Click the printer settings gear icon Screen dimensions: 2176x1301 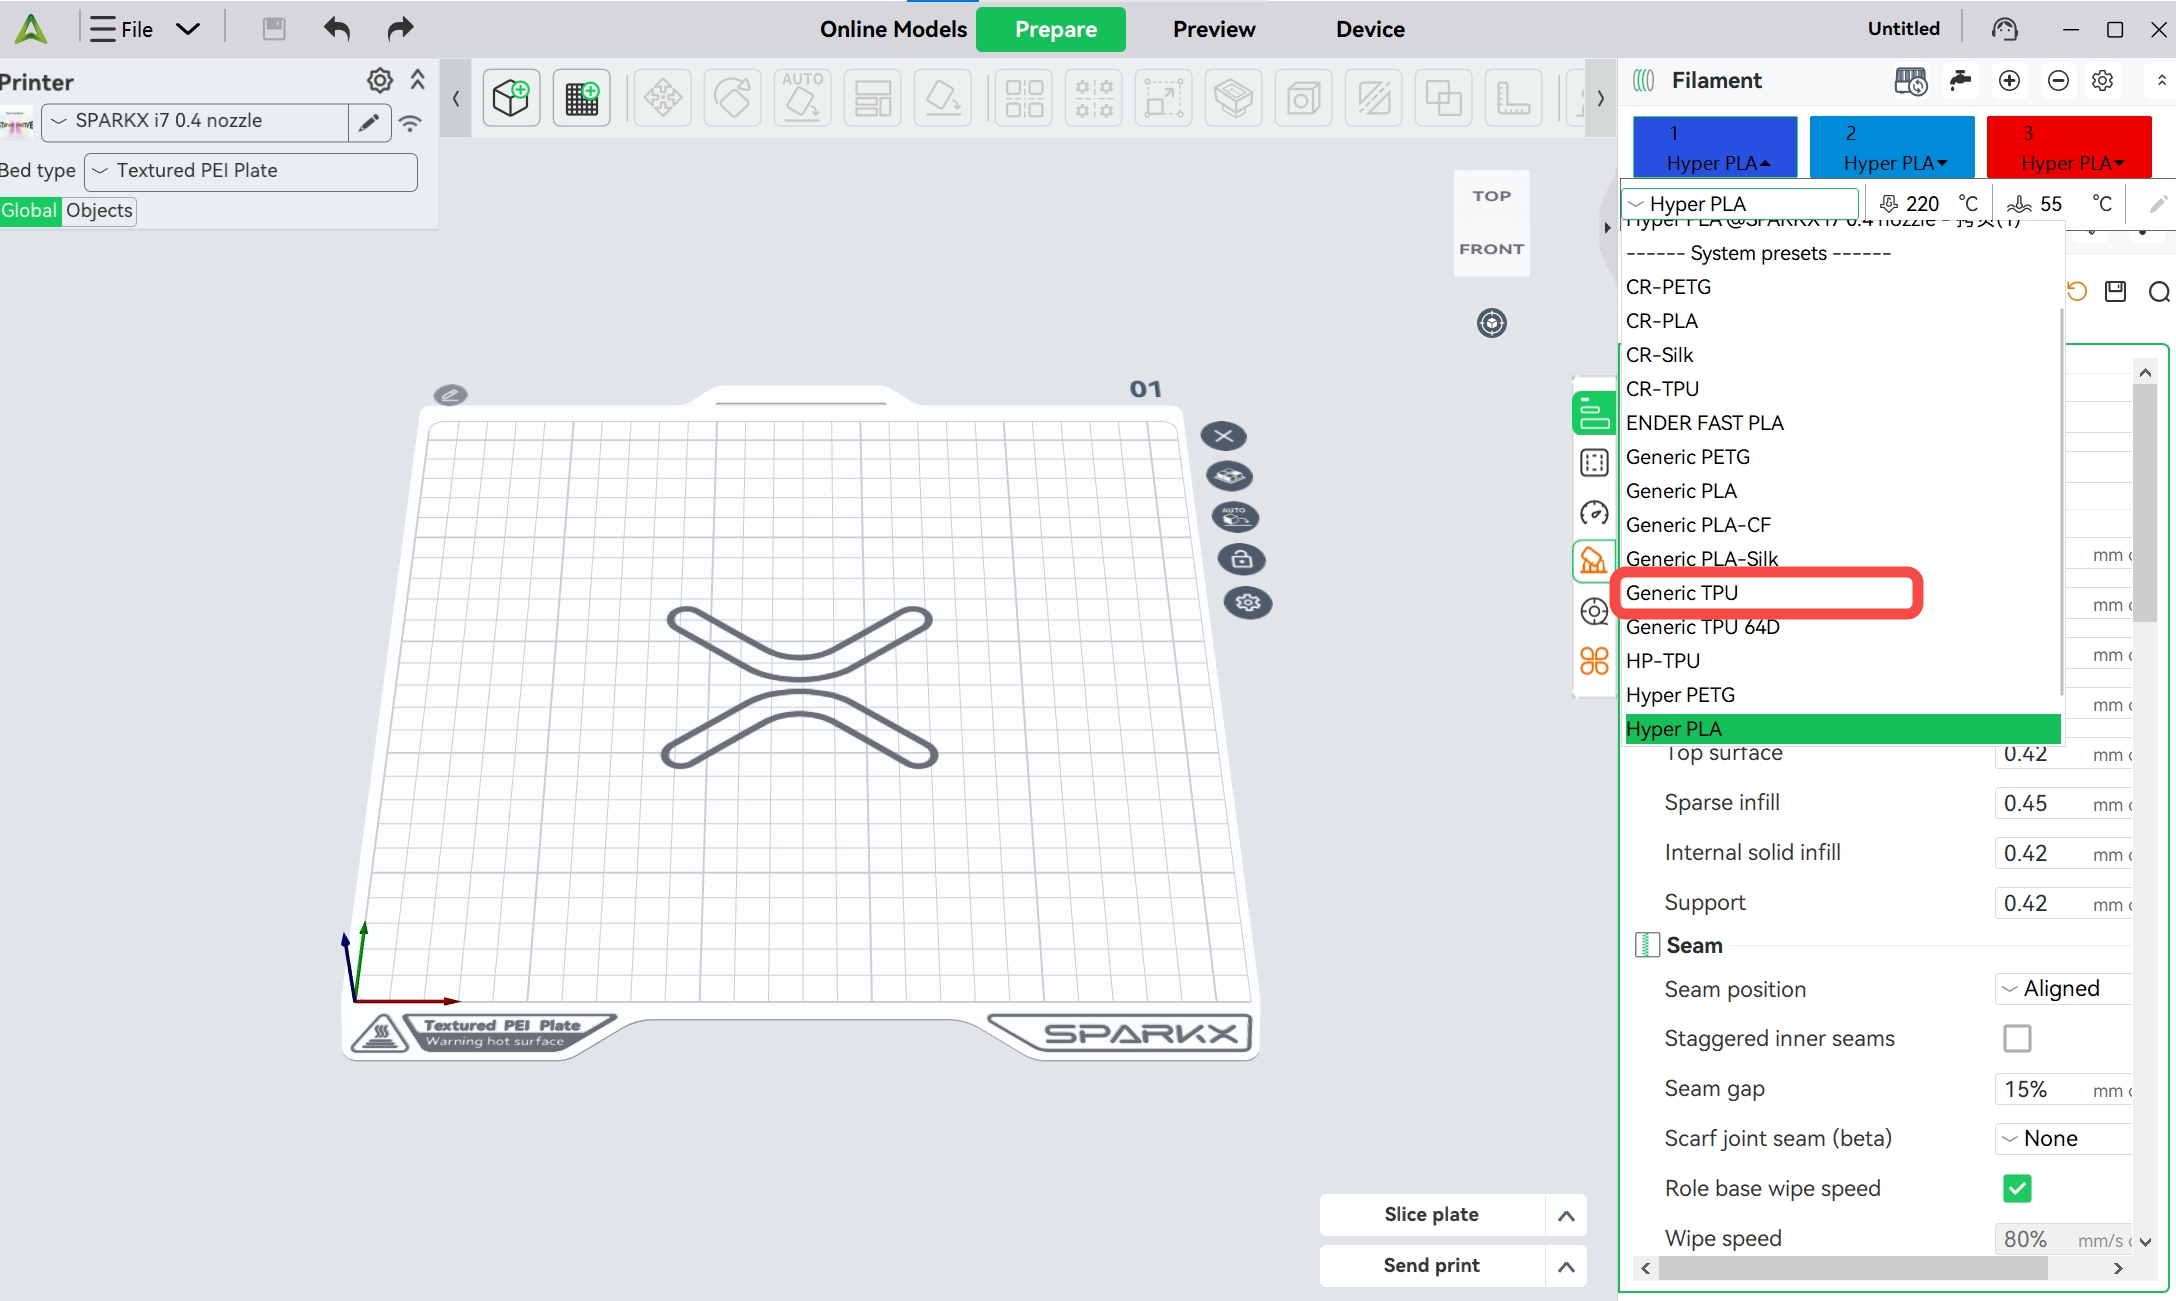click(379, 80)
